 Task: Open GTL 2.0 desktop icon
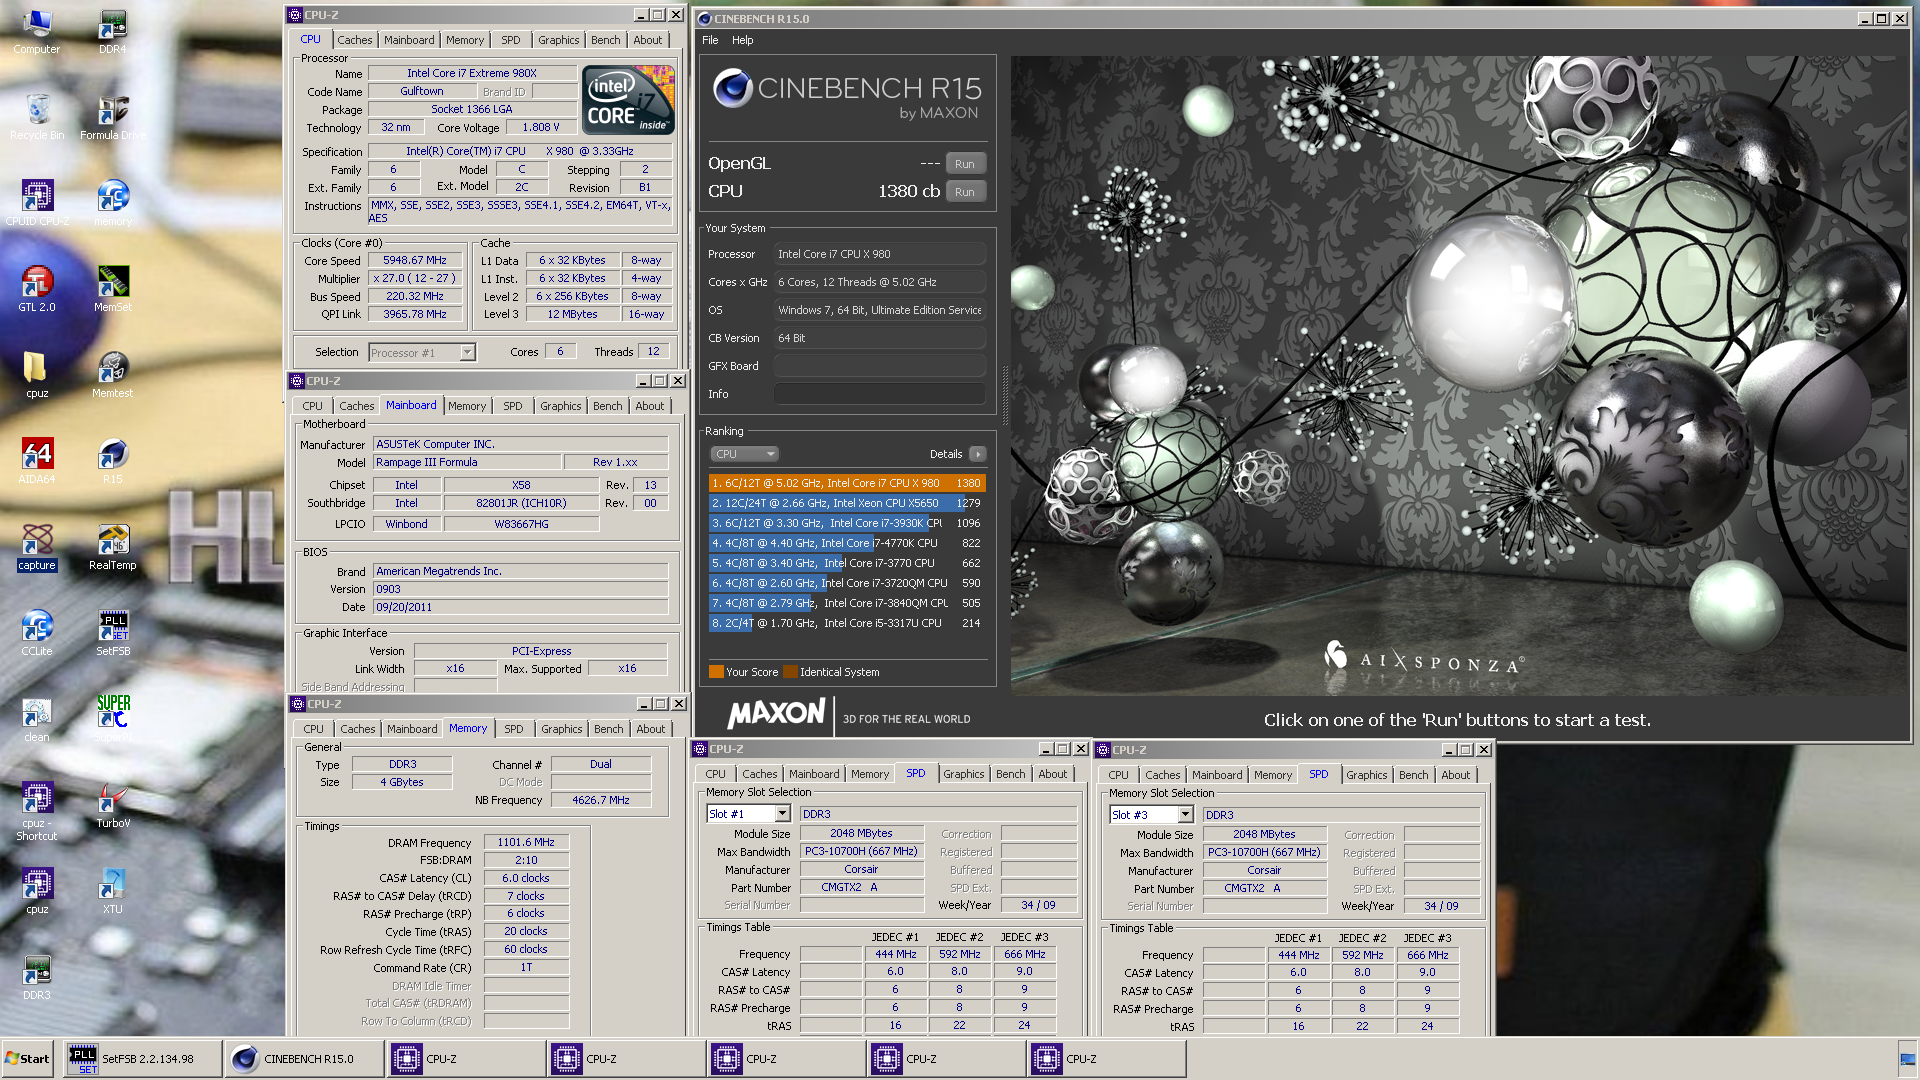37,289
